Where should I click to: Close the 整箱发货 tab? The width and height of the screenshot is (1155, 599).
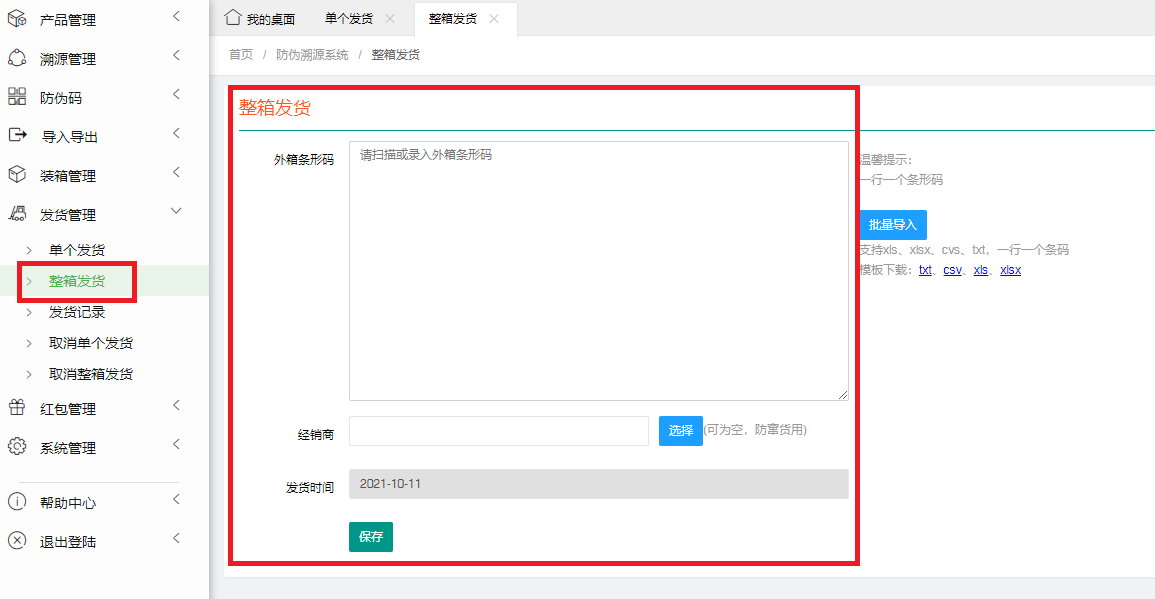pyautogui.click(x=494, y=19)
